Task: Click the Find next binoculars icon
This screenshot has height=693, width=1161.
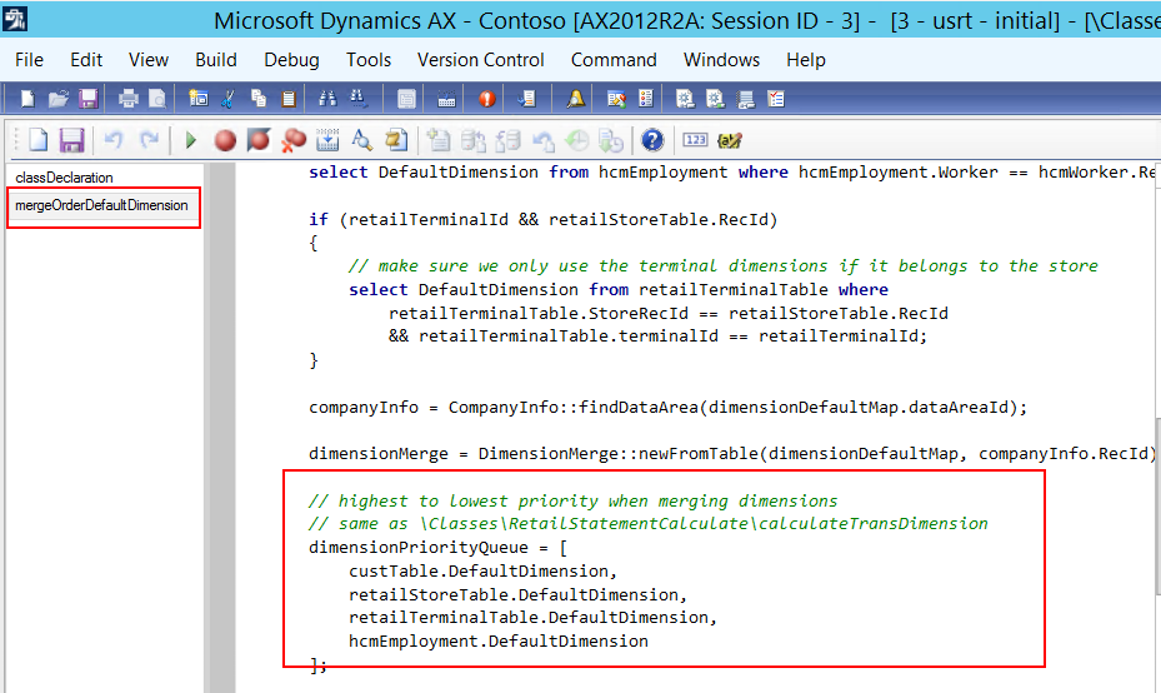Action: (358, 98)
